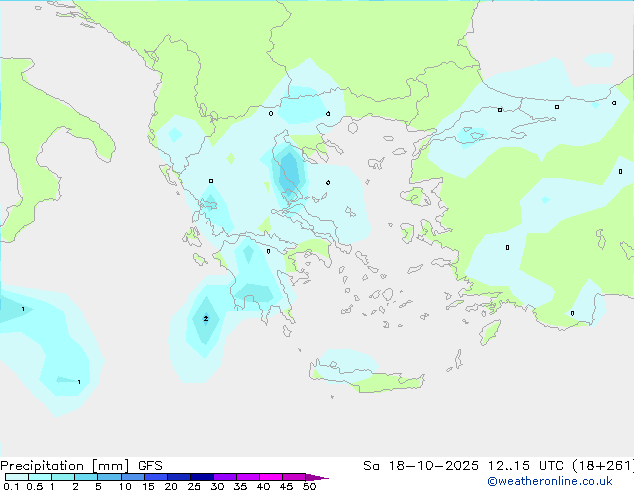This screenshot has width=634, height=490.
Task: Click the 25–30 mm navy legend swatch
Action: pos(202,477)
